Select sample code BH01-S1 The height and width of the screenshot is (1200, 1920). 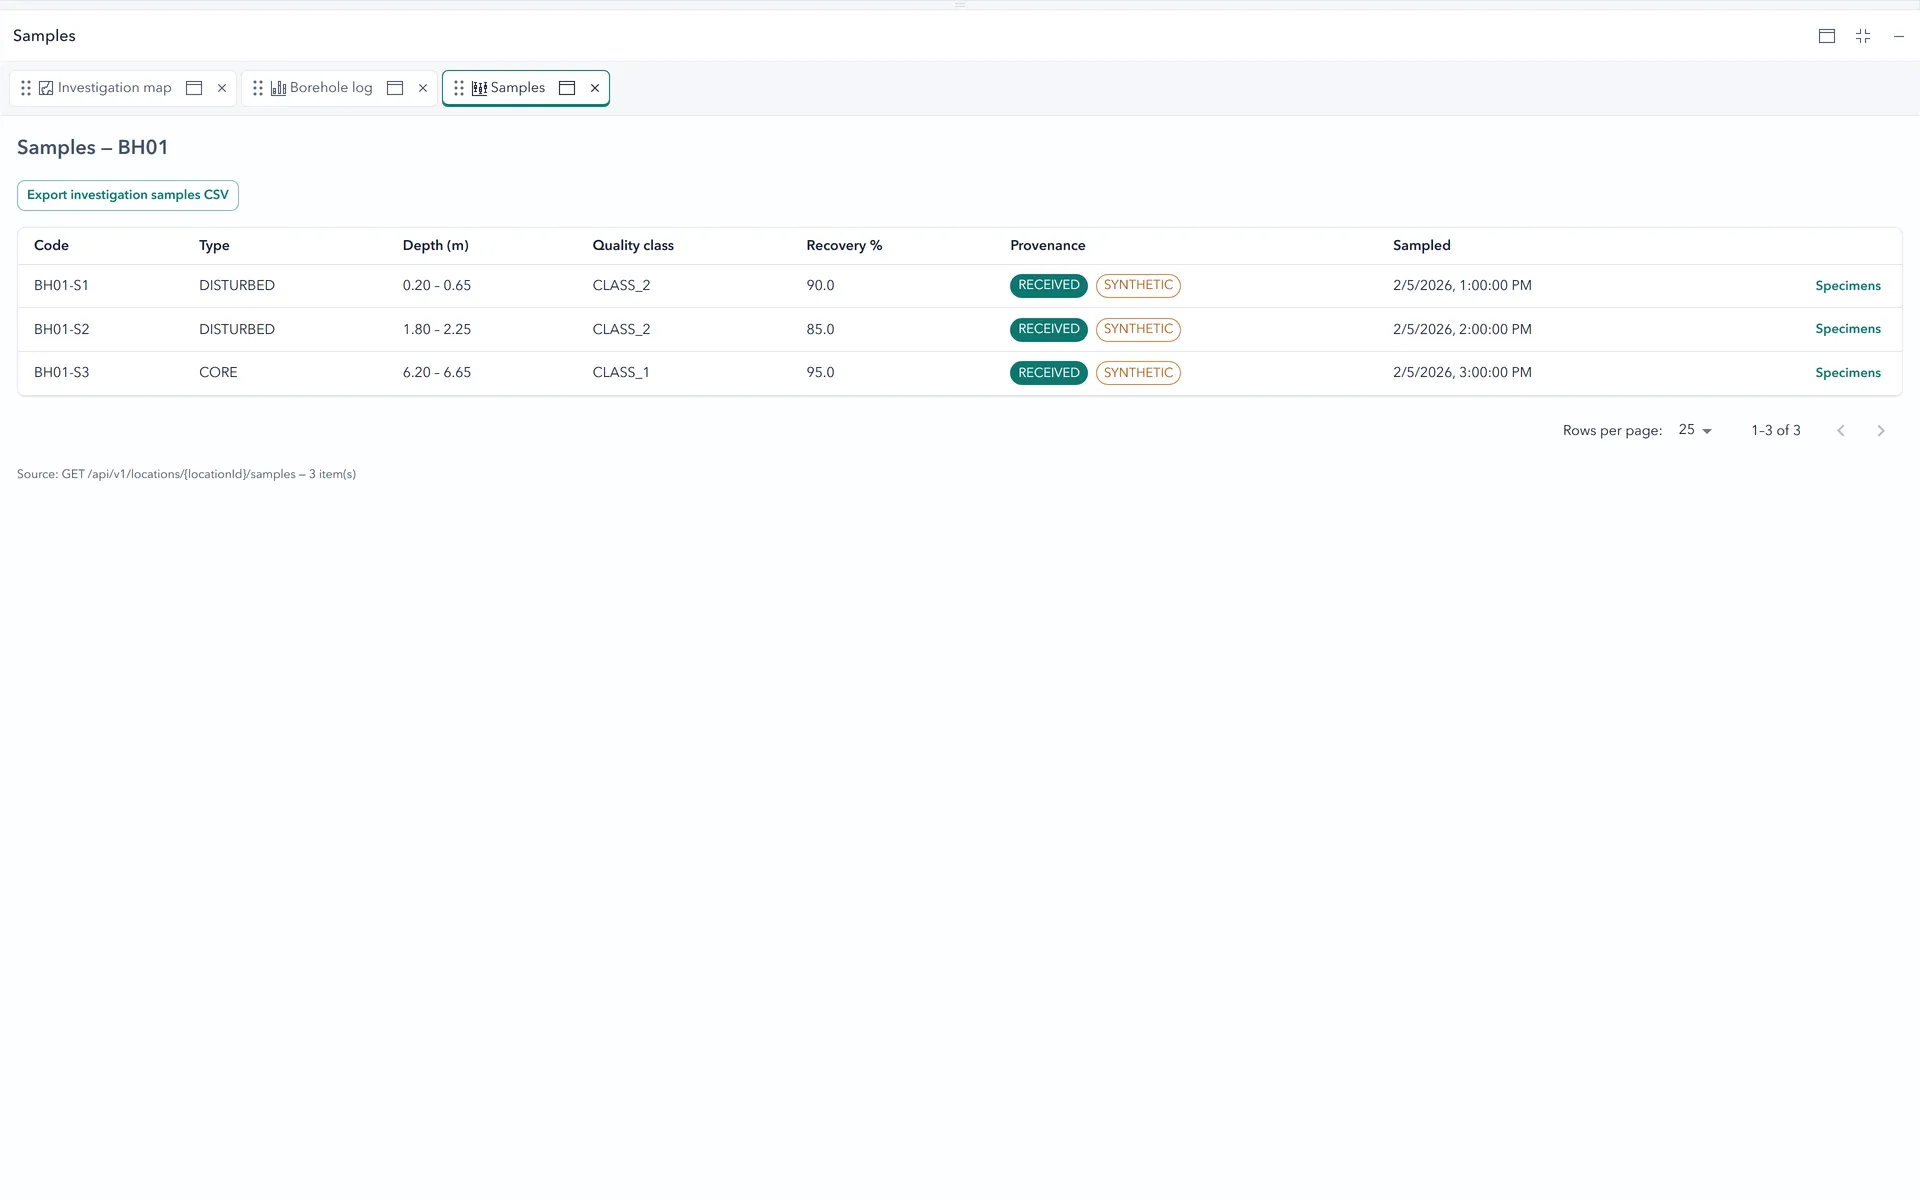pos(61,286)
